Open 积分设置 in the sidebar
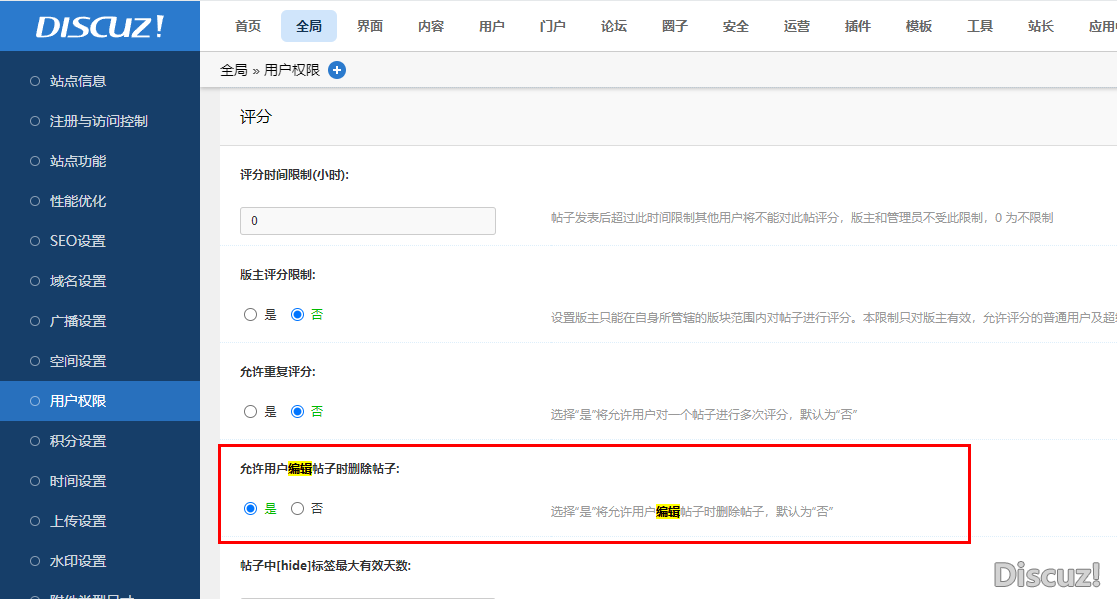The width and height of the screenshot is (1117, 599). pyautogui.click(x=78, y=441)
